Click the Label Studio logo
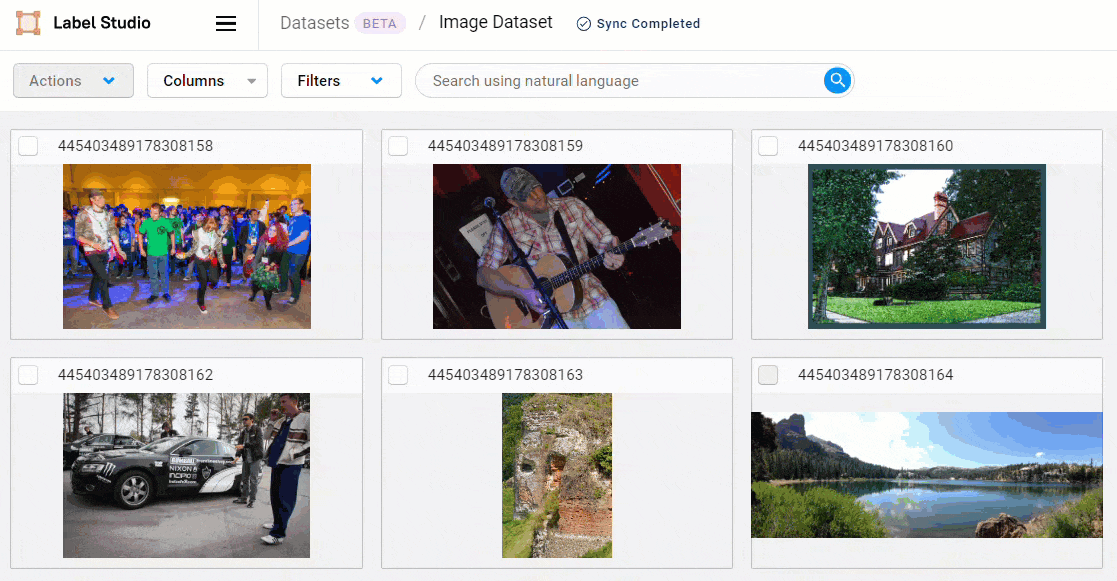 [27, 22]
